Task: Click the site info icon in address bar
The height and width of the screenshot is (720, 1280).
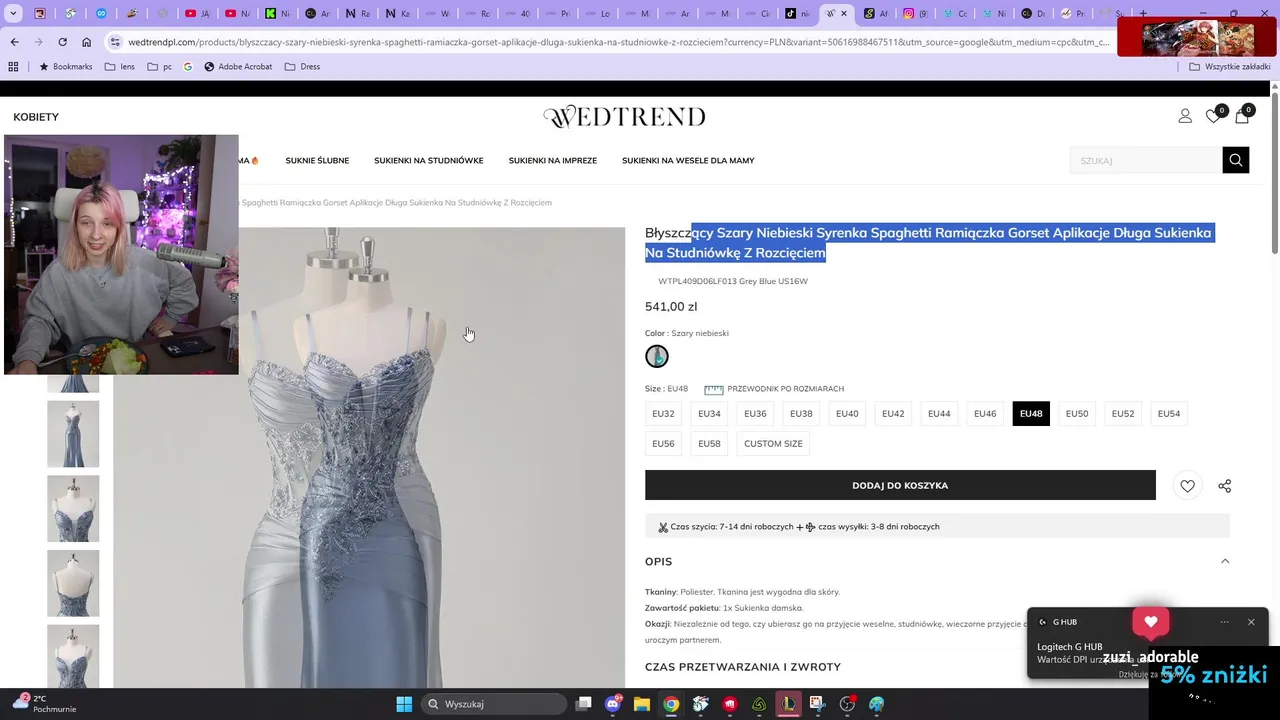Action: point(115,42)
